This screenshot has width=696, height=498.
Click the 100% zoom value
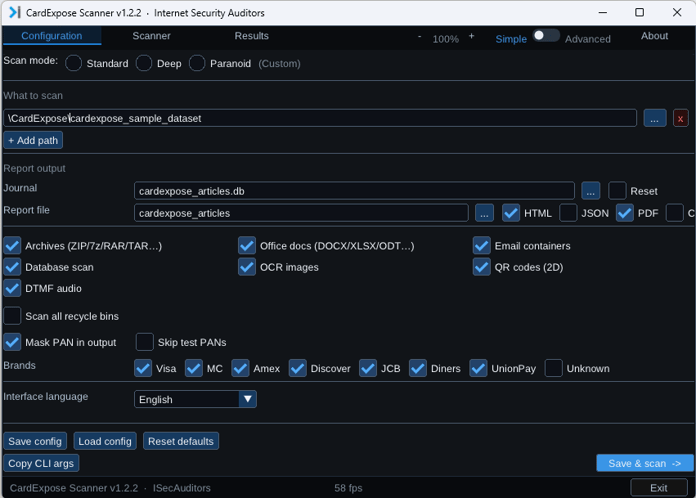446,39
